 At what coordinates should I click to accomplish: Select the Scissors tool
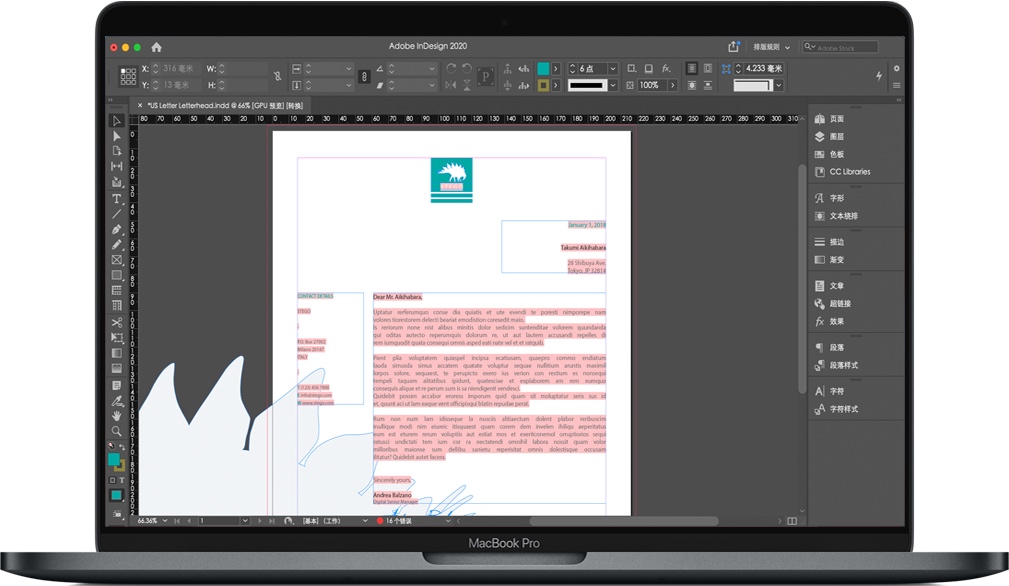pos(117,322)
